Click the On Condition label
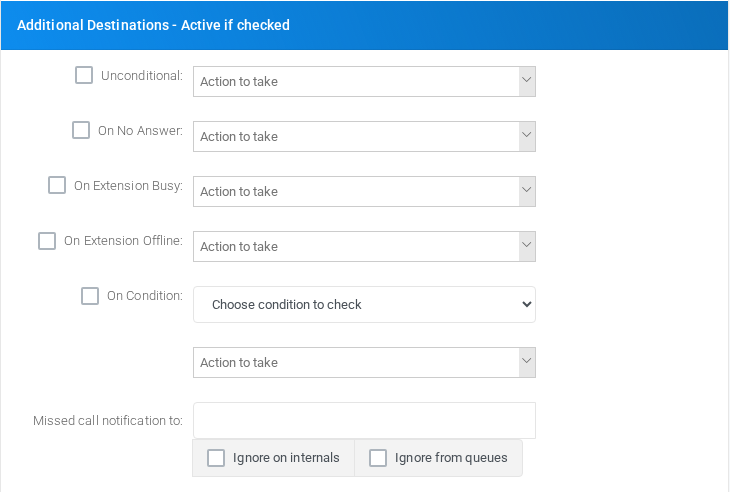The height and width of the screenshot is (492, 730). pos(145,296)
